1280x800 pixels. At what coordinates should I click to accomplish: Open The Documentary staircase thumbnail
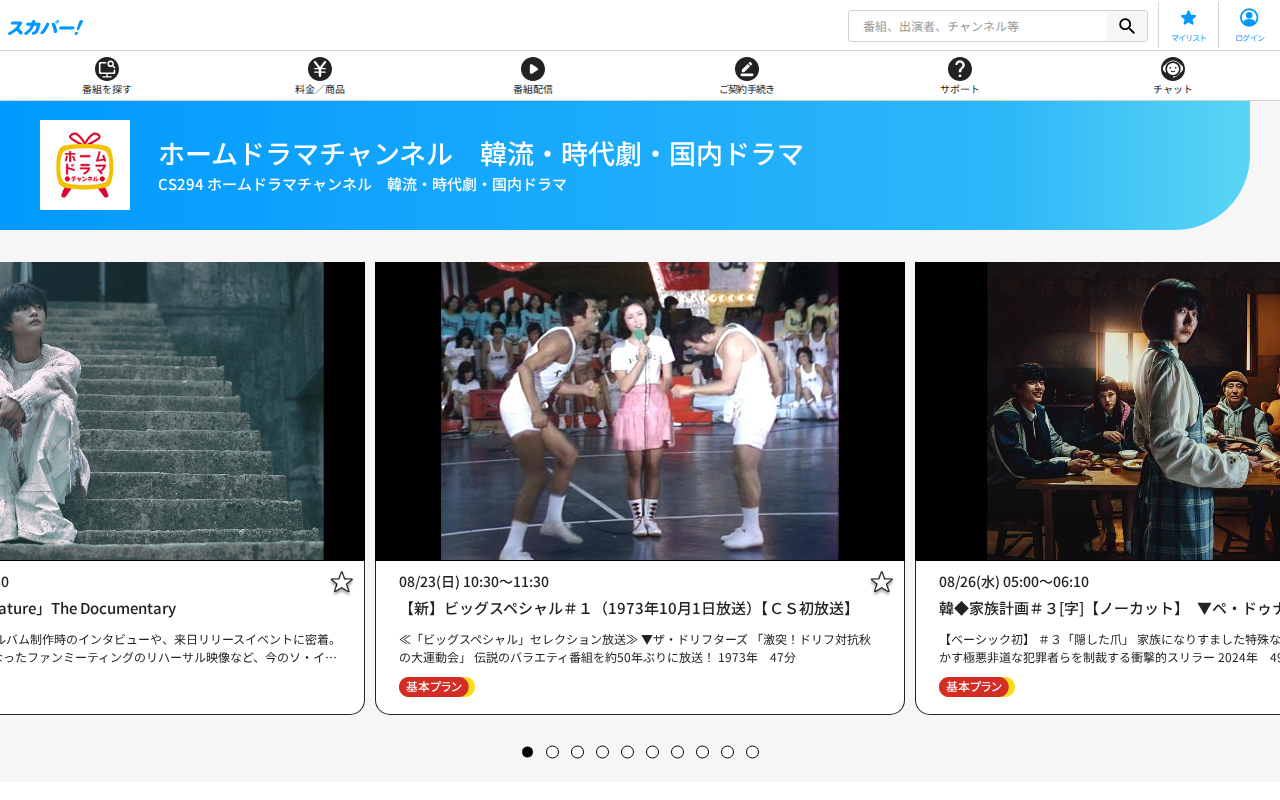tap(182, 411)
